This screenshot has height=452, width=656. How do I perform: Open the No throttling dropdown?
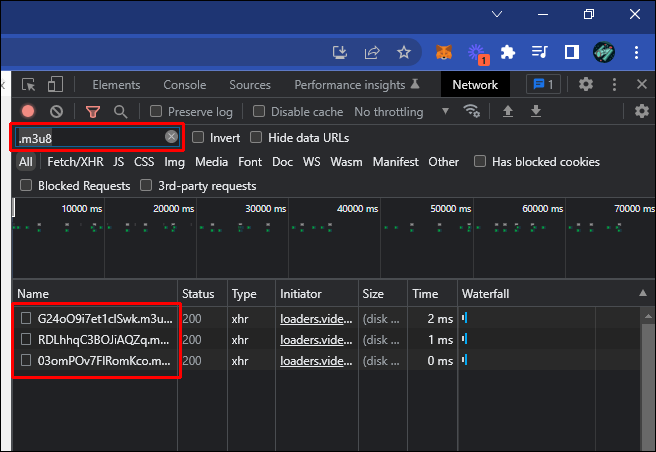[x=390, y=112]
